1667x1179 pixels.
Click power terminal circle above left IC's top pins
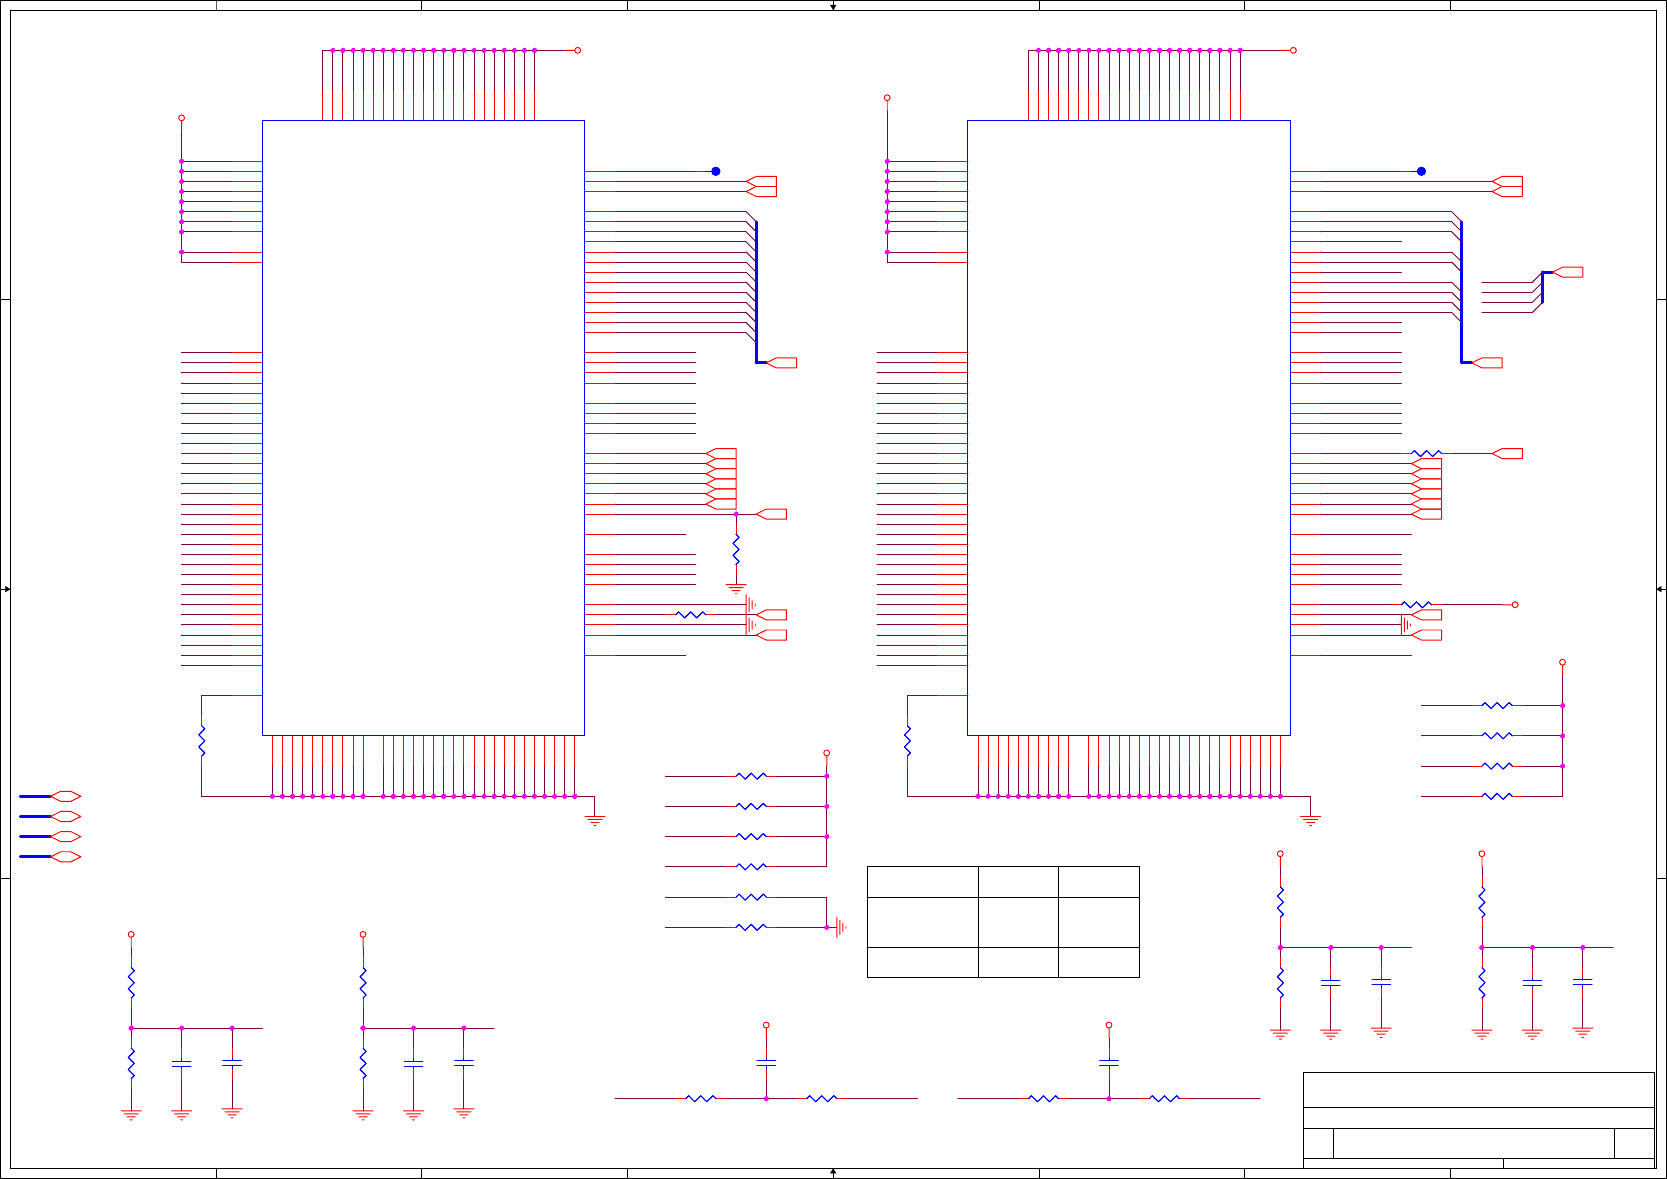click(577, 50)
